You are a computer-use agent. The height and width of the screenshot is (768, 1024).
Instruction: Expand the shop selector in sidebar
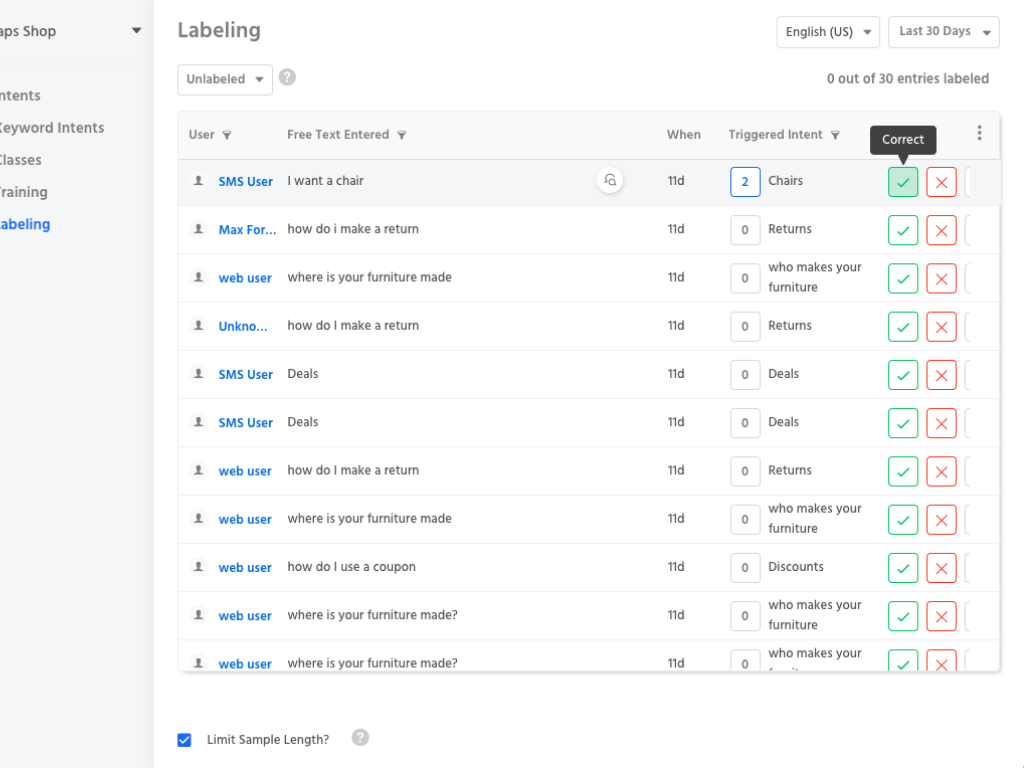pyautogui.click(x=136, y=31)
